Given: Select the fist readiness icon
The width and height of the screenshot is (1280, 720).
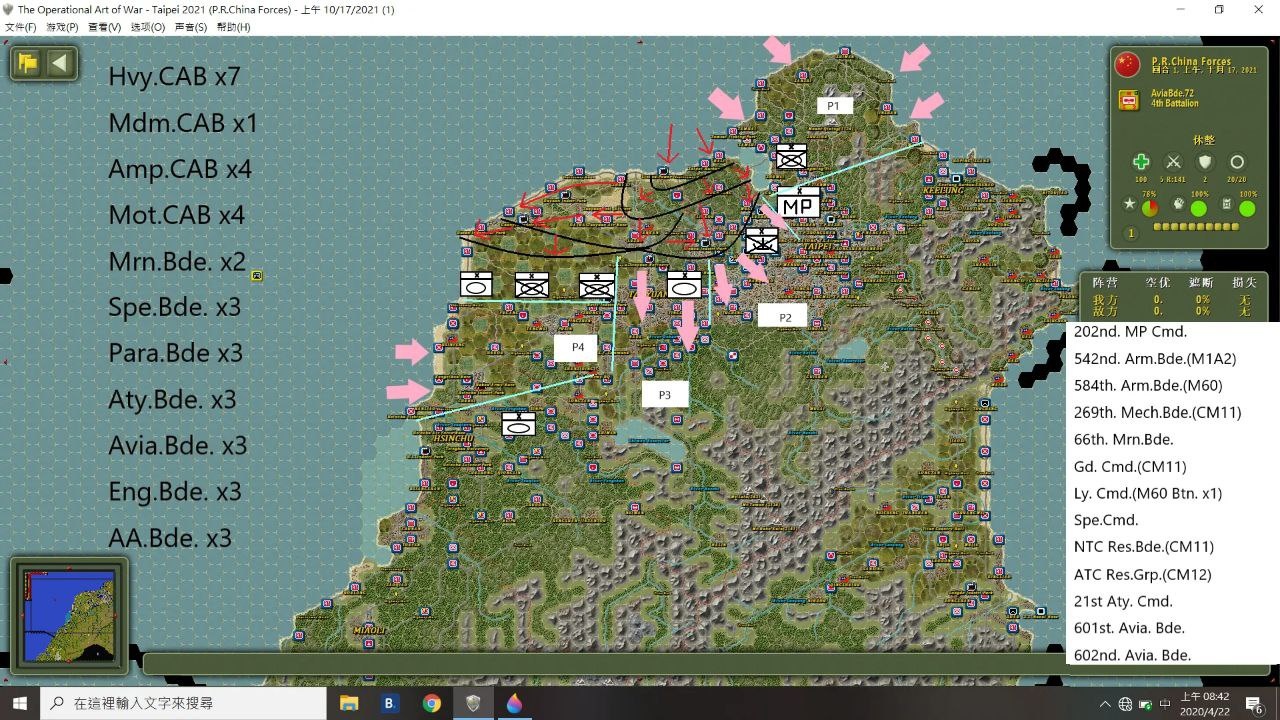Looking at the screenshot, I should pyautogui.click(x=1179, y=204).
